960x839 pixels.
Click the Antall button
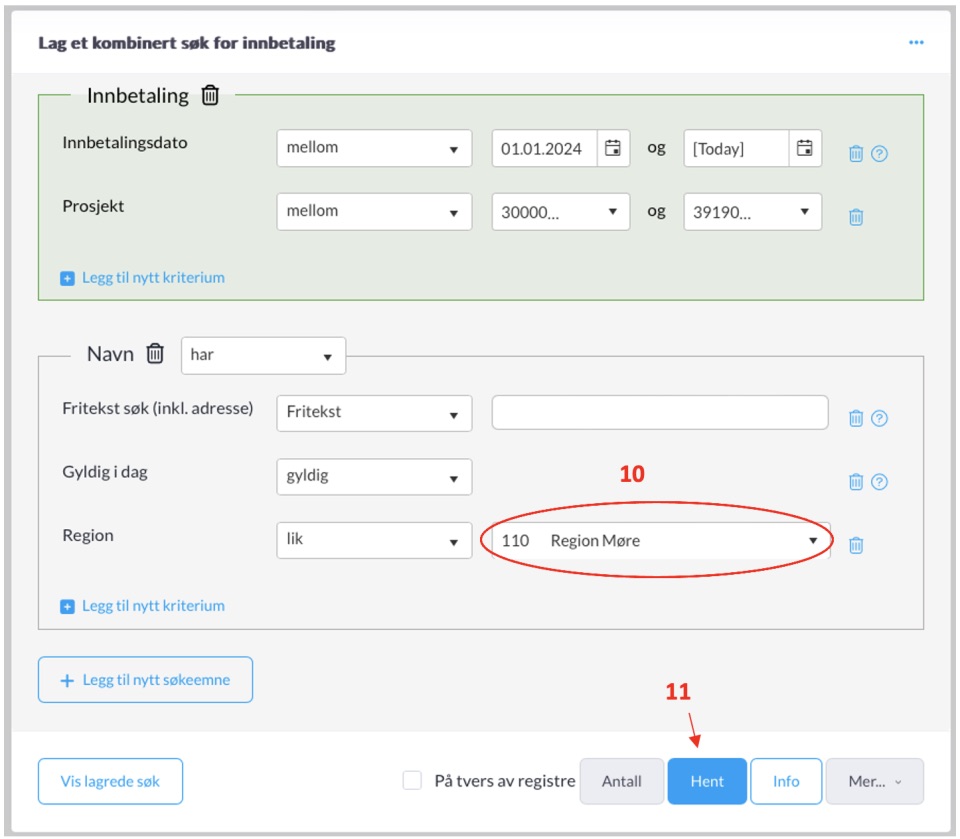click(621, 781)
